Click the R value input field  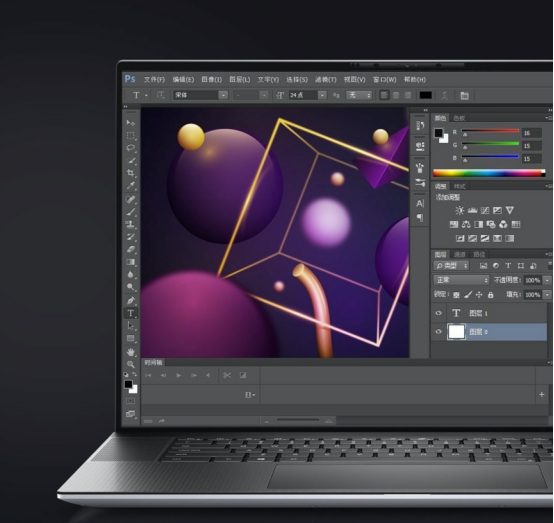532,133
